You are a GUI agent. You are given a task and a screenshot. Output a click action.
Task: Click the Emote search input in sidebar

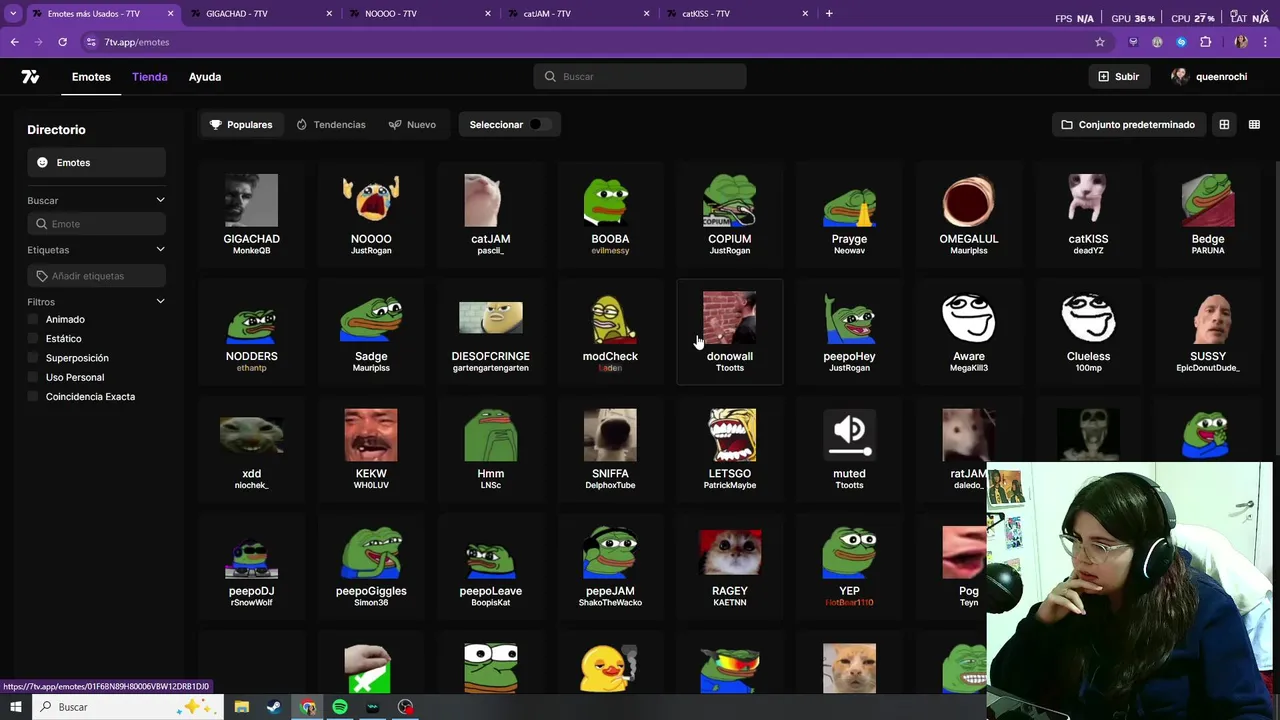click(x=96, y=224)
